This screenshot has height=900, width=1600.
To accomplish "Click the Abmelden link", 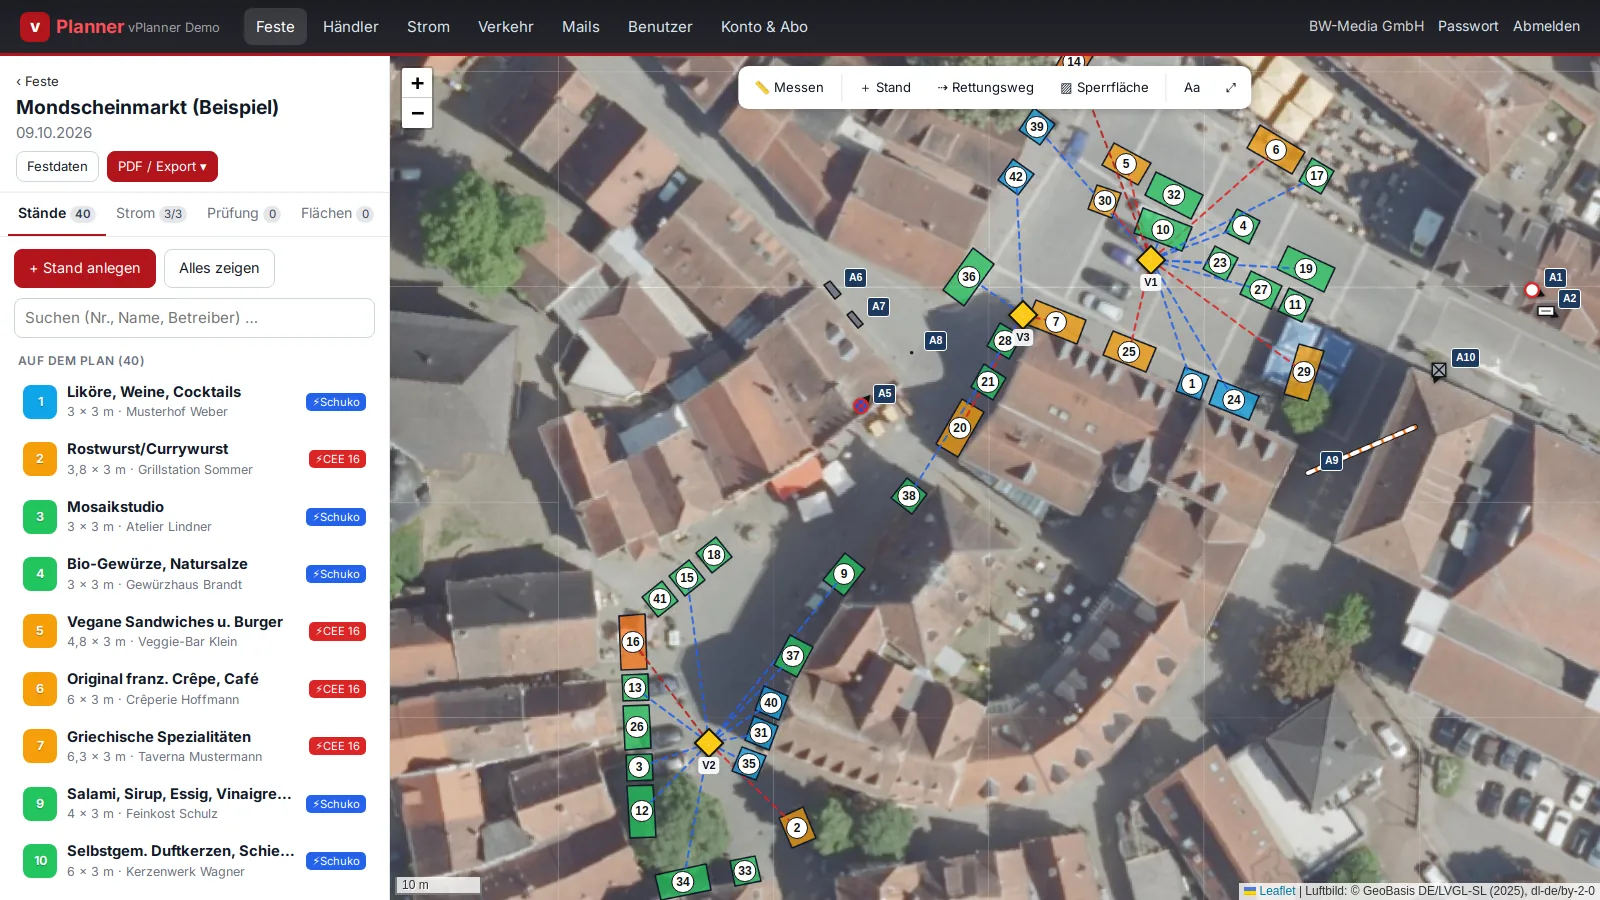I will click(1546, 27).
